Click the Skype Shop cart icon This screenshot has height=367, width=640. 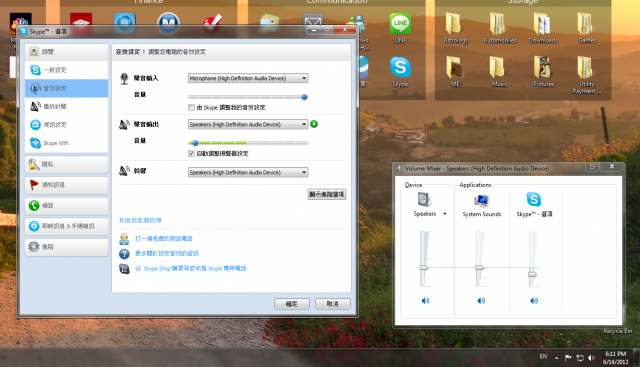coord(124,269)
